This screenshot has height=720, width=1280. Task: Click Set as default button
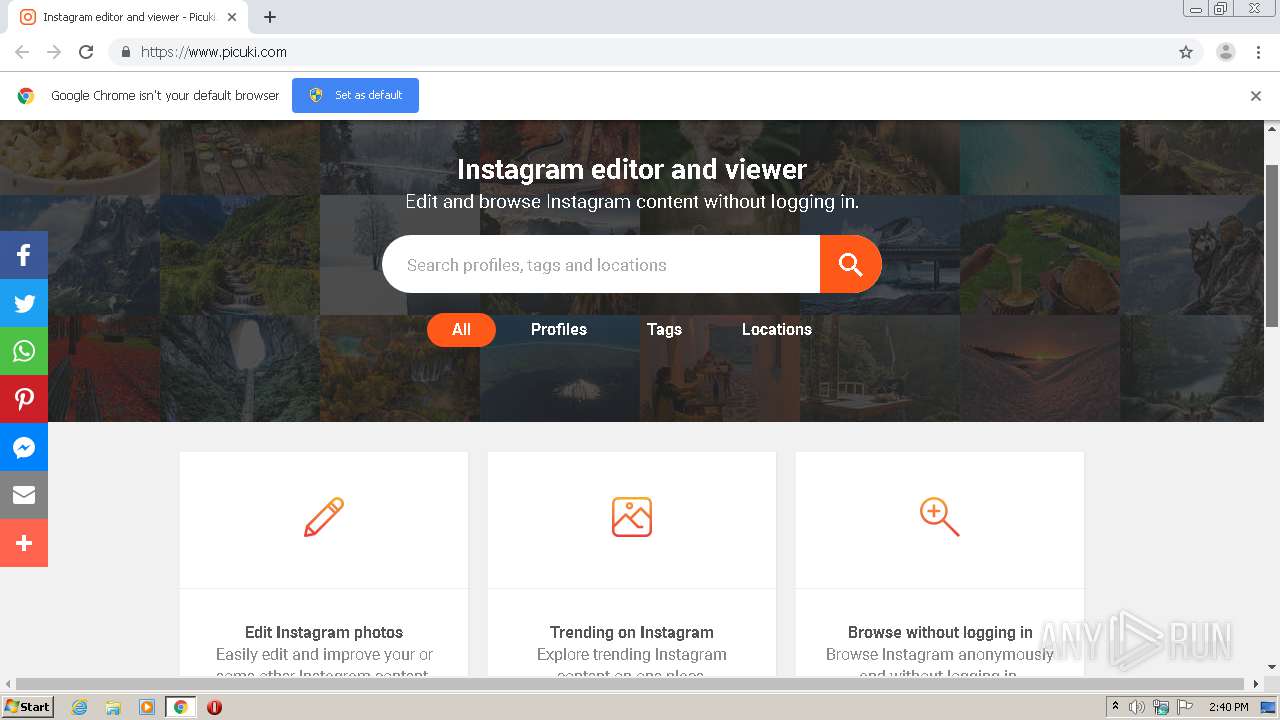355,96
